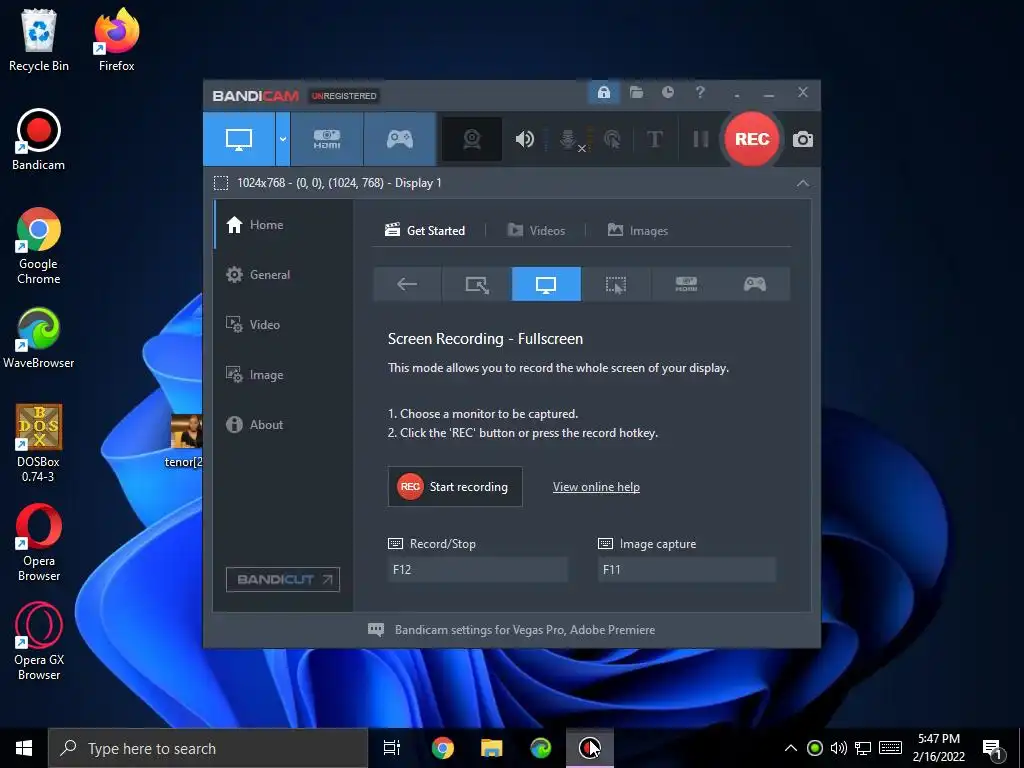Select game mode icon in Get Started row
The height and width of the screenshot is (768, 1024).
click(755, 284)
